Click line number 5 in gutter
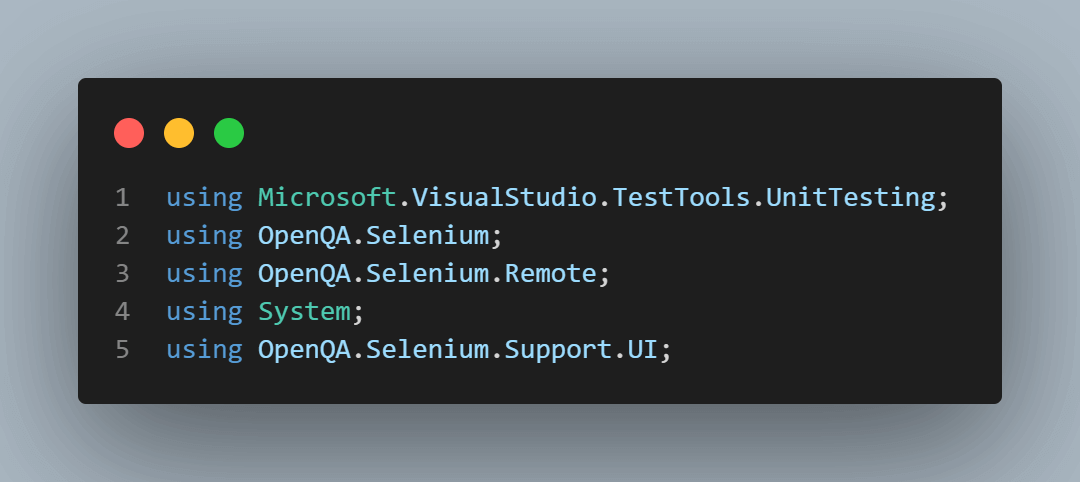This screenshot has height=482, width=1080. click(x=122, y=350)
